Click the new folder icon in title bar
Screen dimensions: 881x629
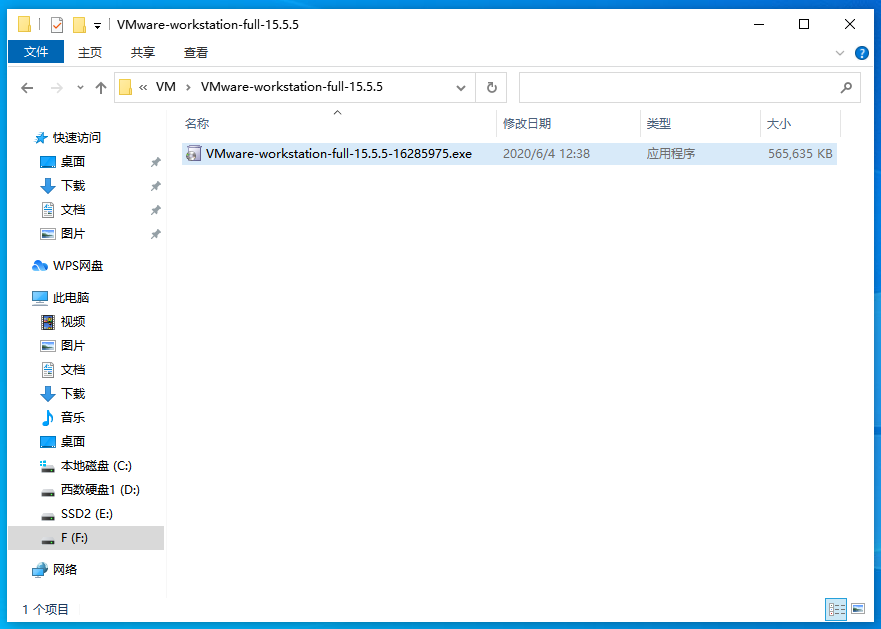[x=79, y=25]
